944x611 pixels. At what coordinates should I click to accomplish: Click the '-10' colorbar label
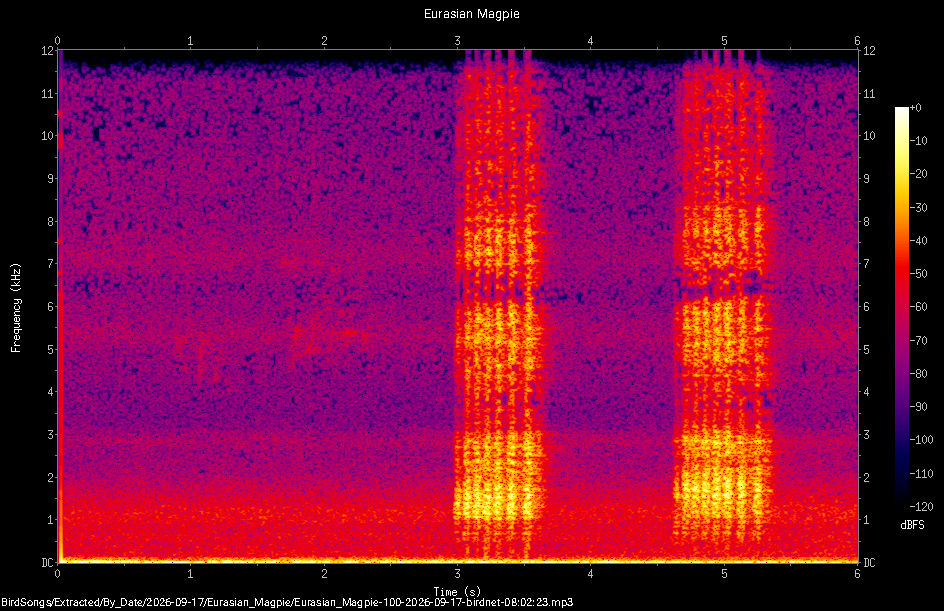pyautogui.click(x=919, y=141)
